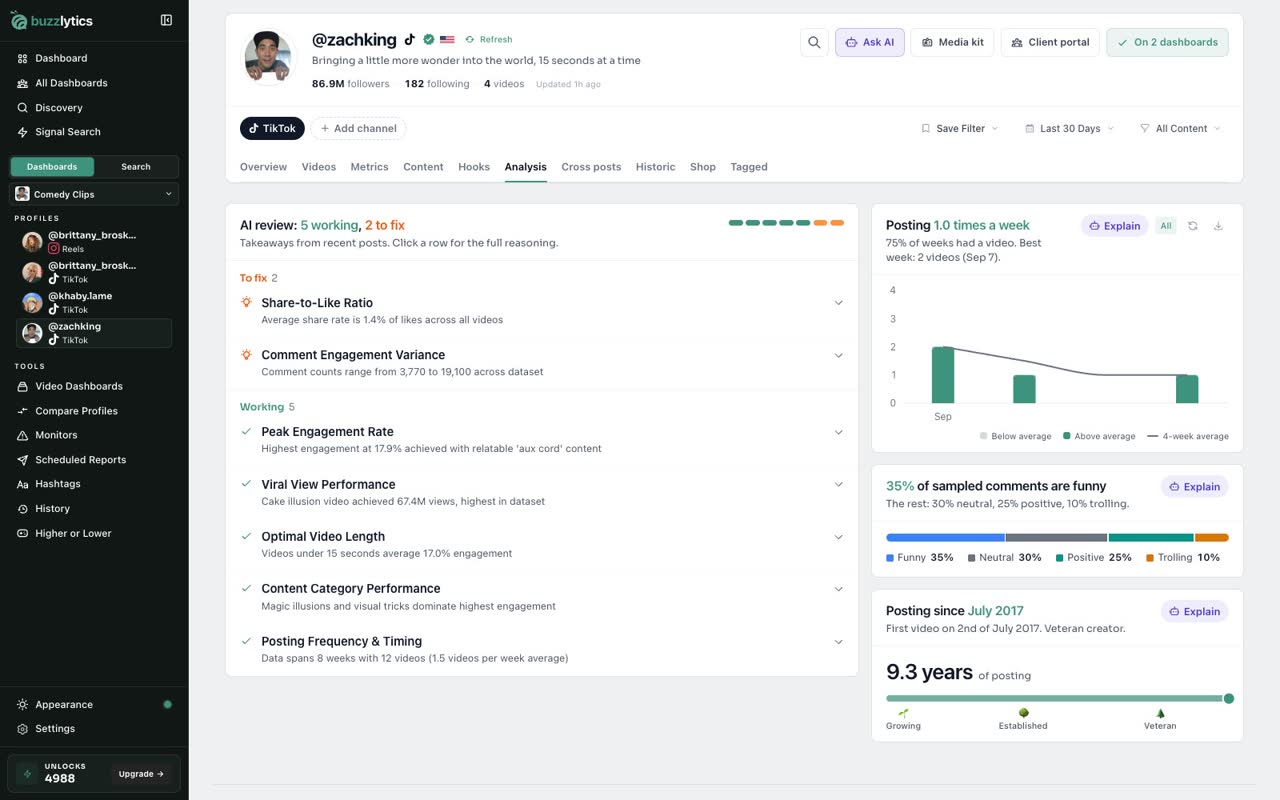This screenshot has height=800, width=1280.
Task: Switch sidebar to Dashboards mode
Action: (x=52, y=167)
